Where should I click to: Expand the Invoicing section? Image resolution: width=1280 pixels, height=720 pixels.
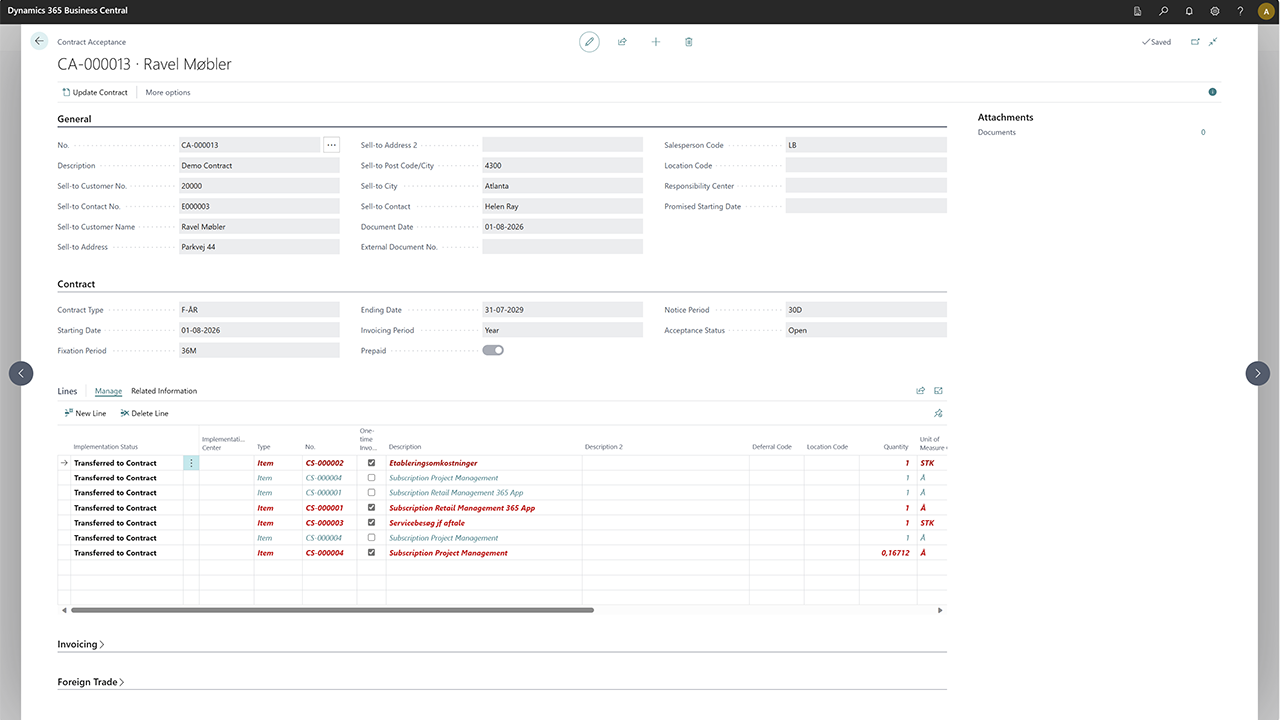click(81, 645)
